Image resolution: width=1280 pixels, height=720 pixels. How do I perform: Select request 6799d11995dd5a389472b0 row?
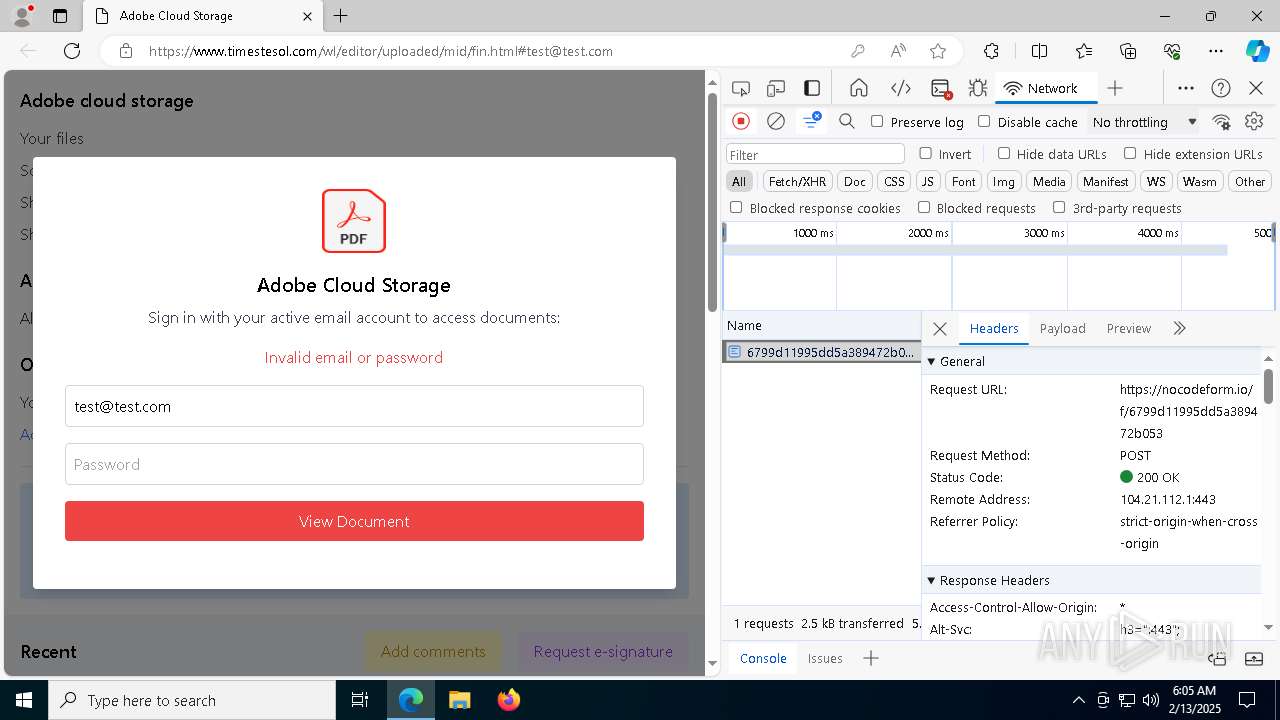[x=822, y=352]
